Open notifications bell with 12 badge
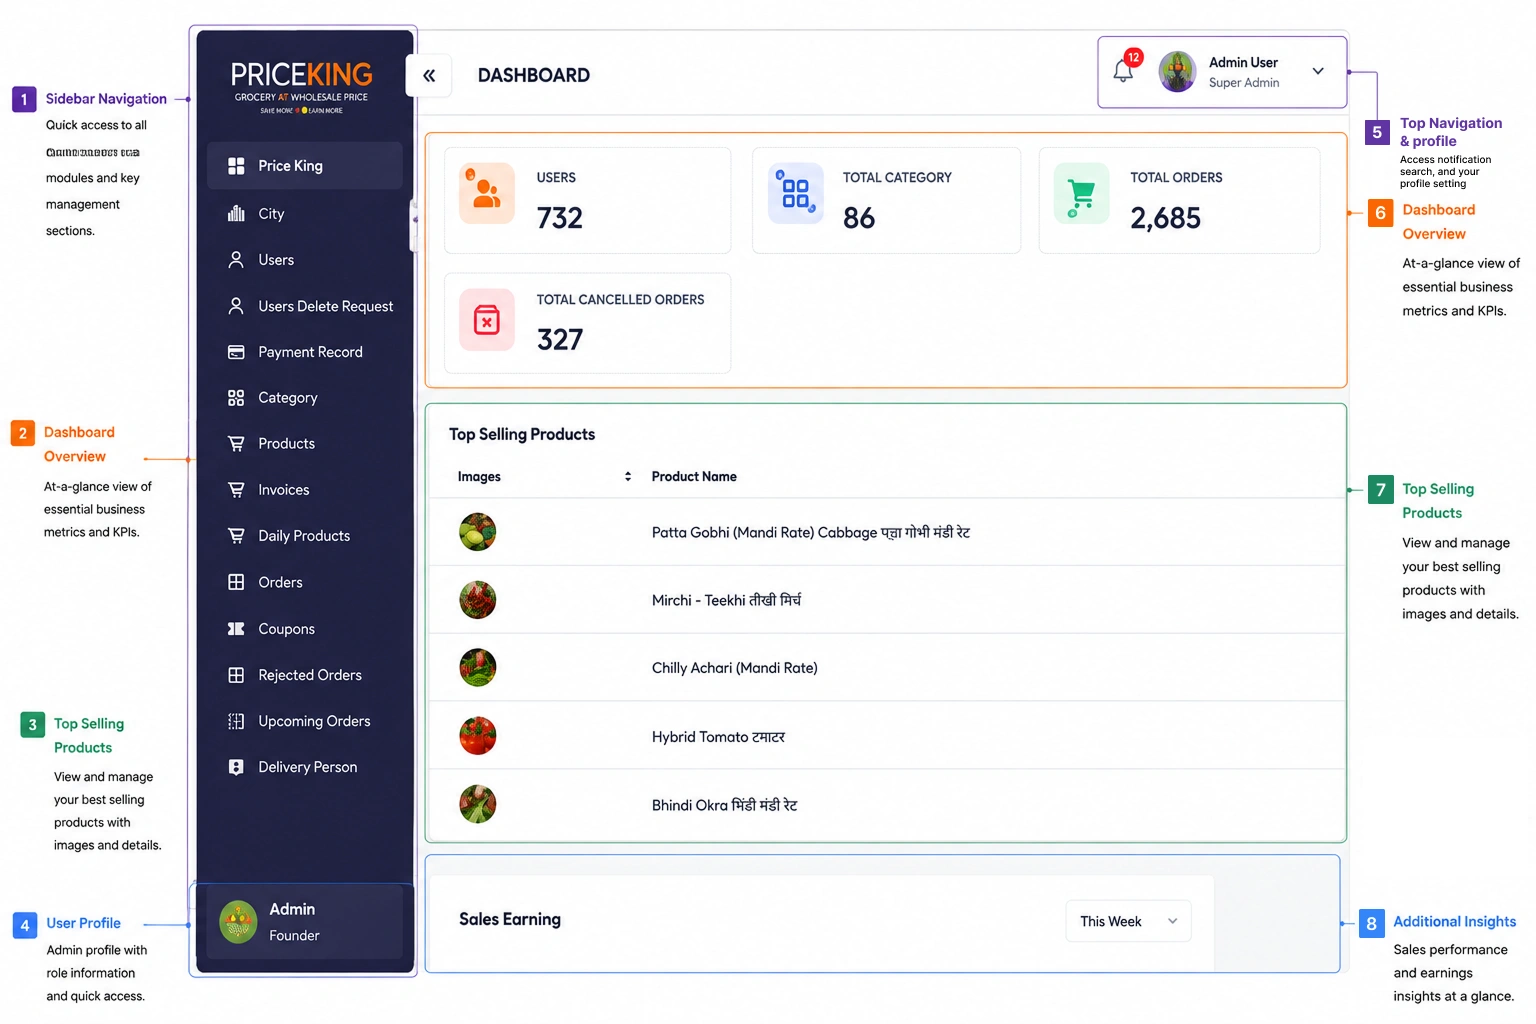Image resolution: width=1536 pixels, height=1024 pixels. 1124,70
